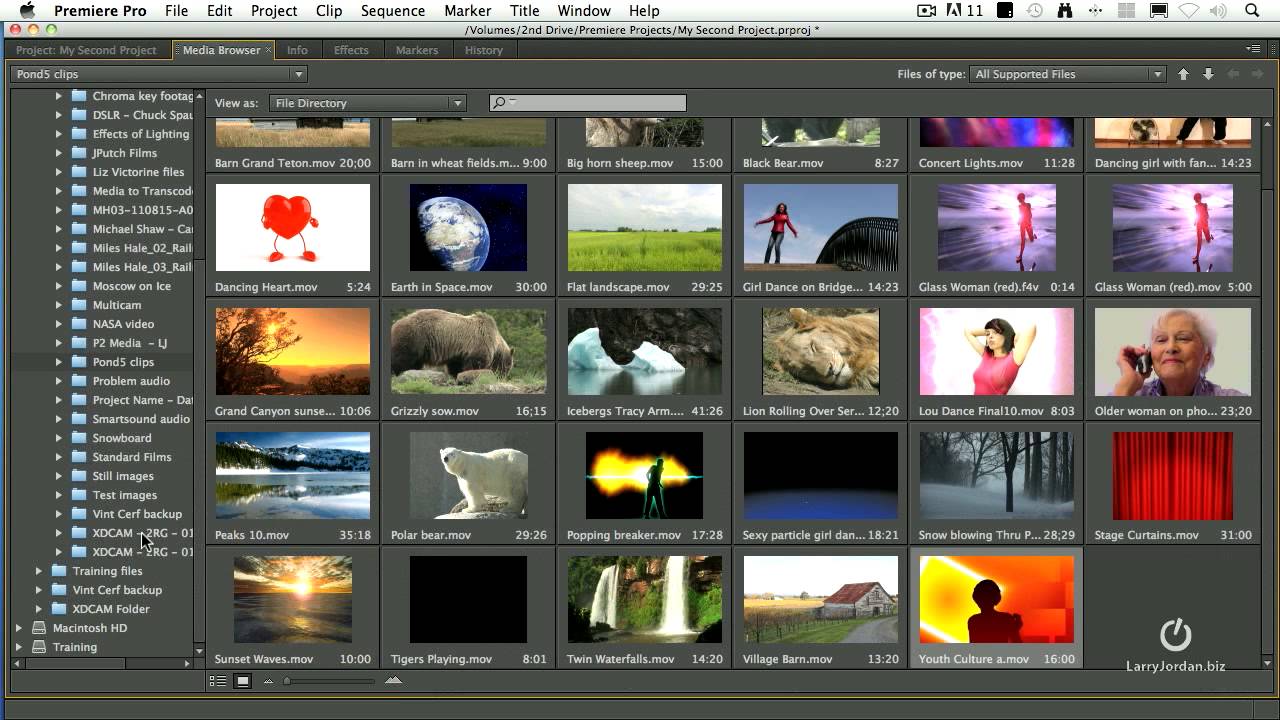
Task: Expand the Test images folder triangle
Action: point(58,495)
